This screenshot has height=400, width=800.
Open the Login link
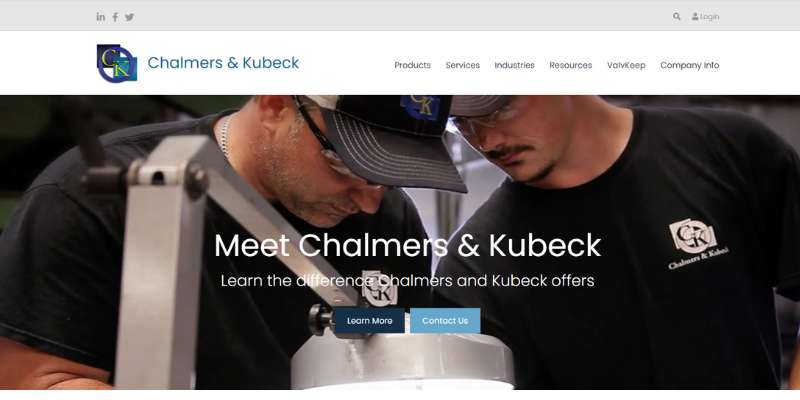pyautogui.click(x=709, y=17)
